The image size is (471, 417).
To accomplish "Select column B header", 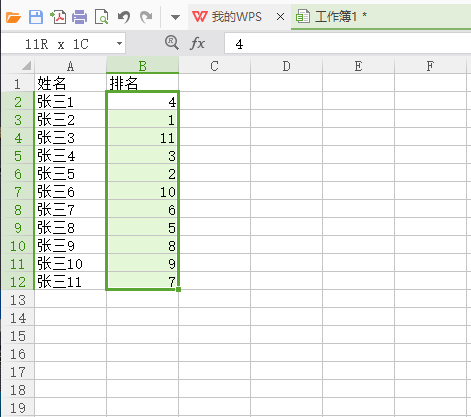I will (143, 66).
